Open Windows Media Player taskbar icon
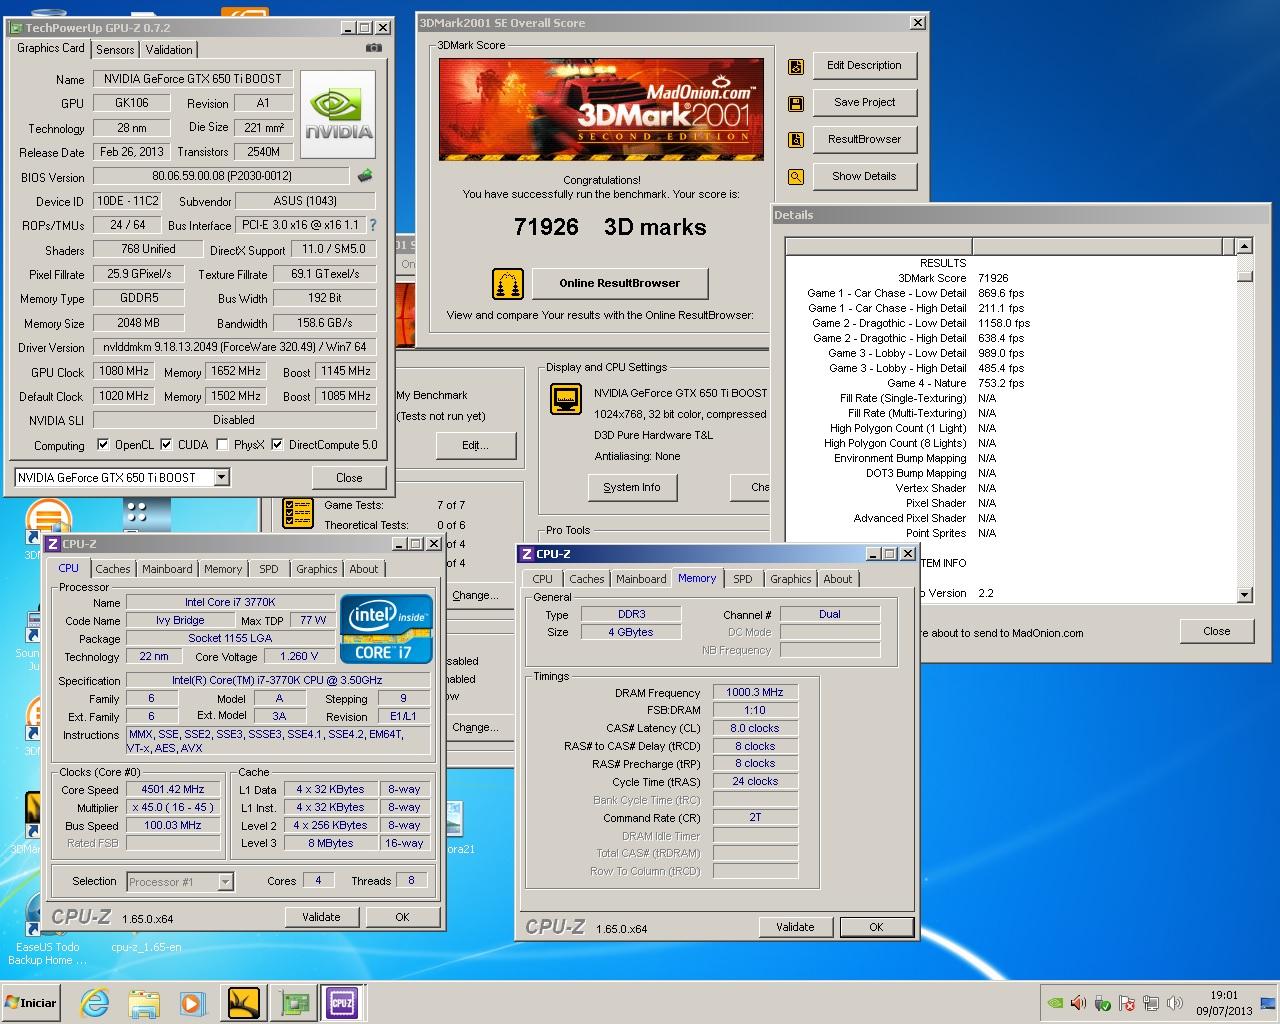 pos(192,1002)
